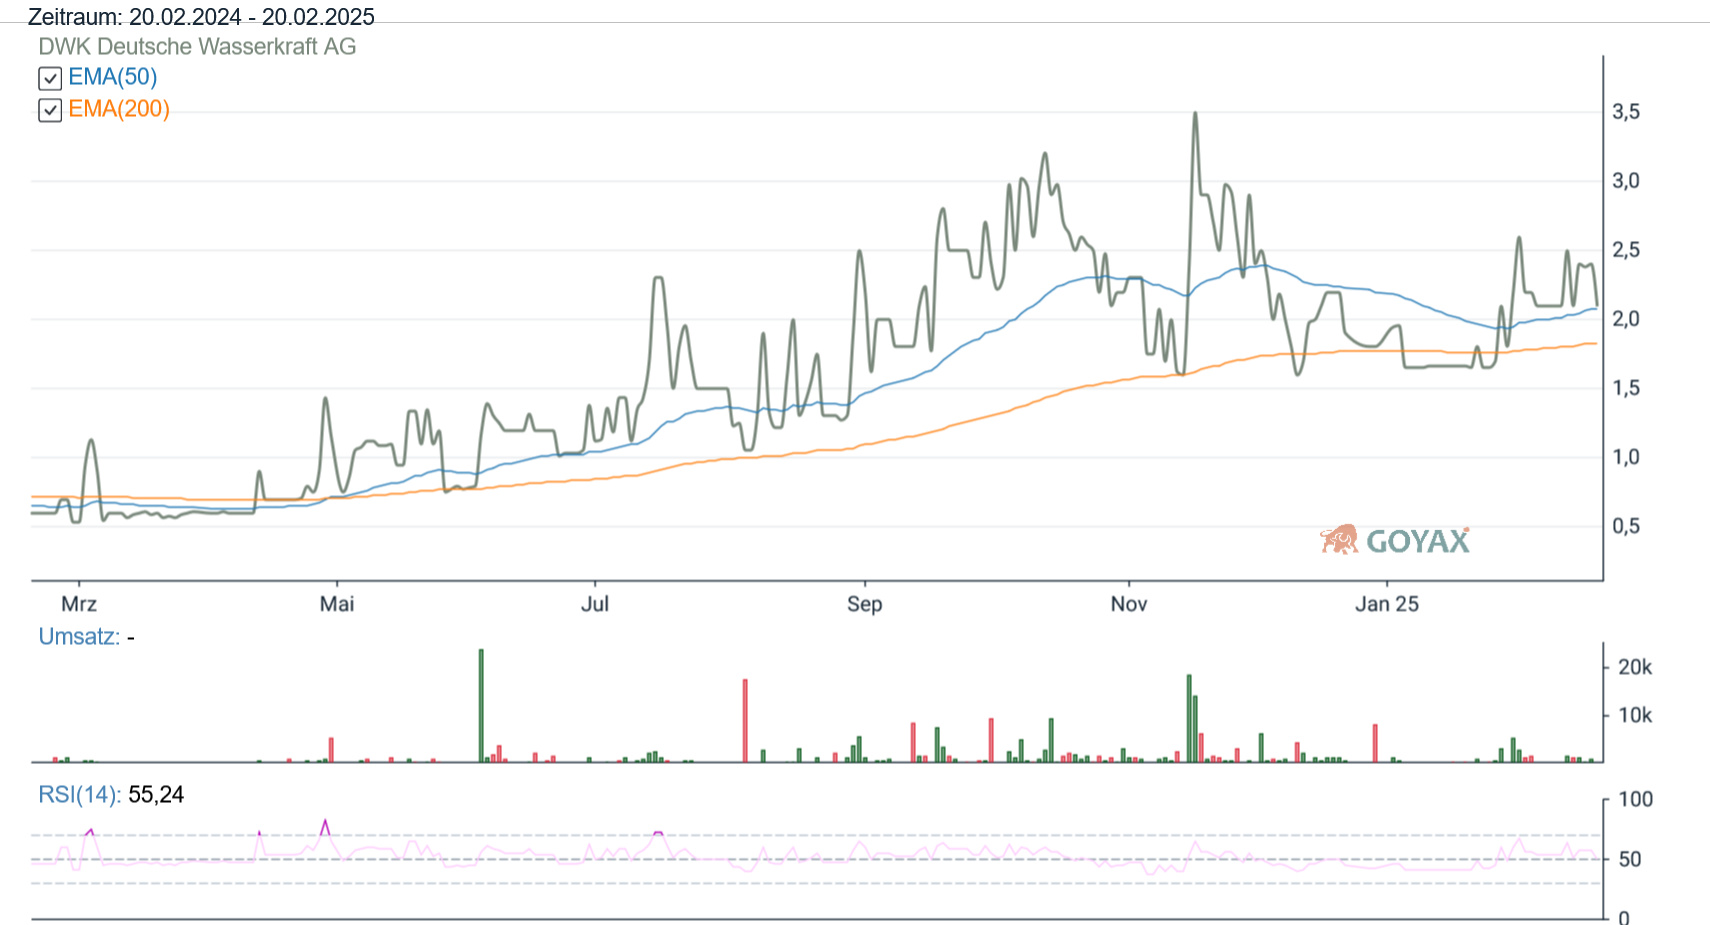Click the 3,5 price axis label
The height and width of the screenshot is (925, 1710).
click(x=1626, y=112)
